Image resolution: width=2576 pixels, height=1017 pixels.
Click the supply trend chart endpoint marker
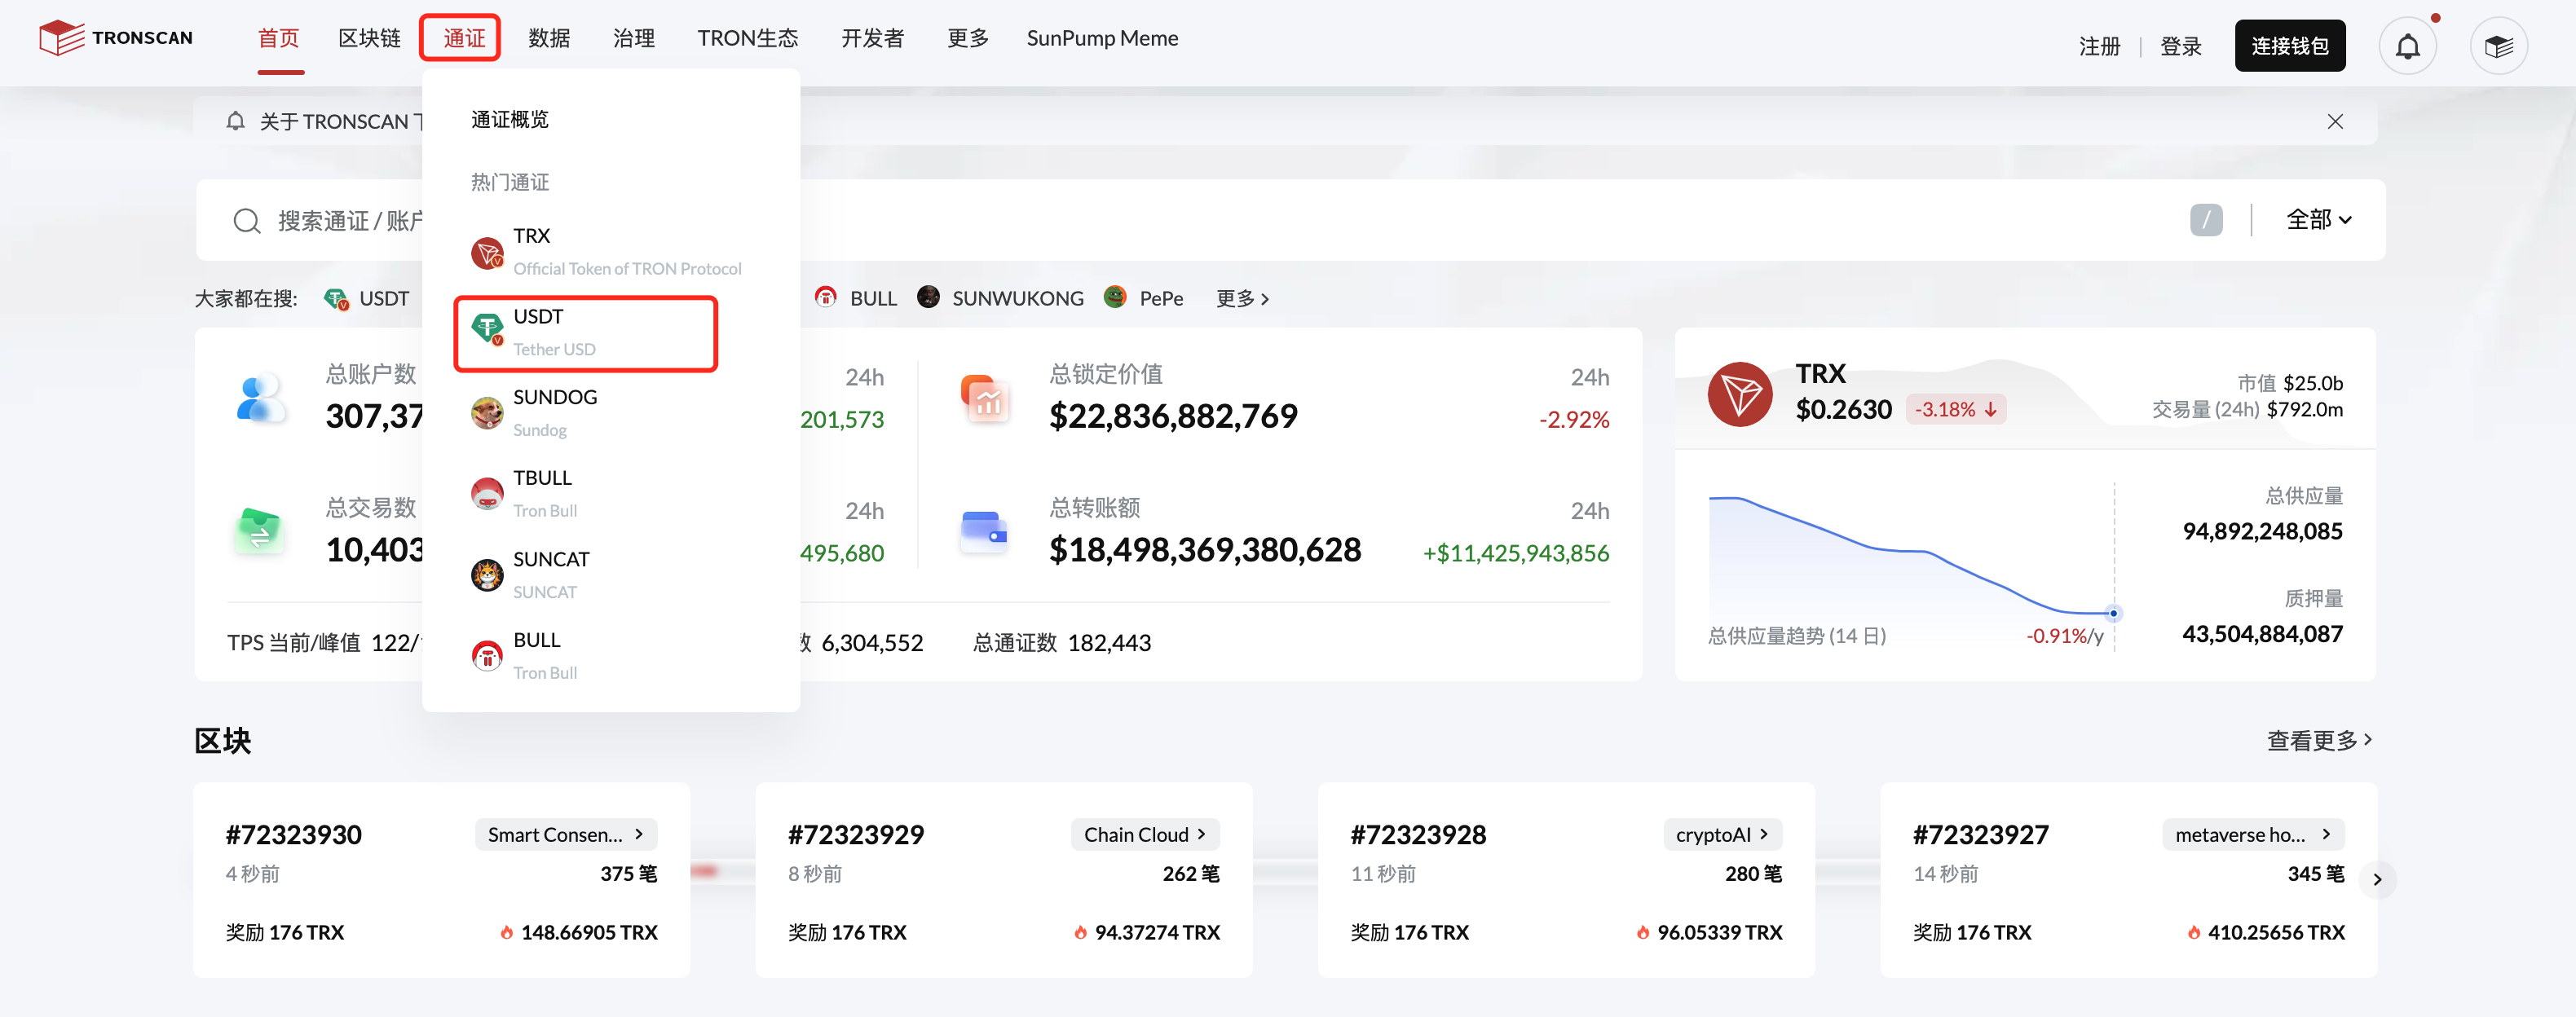pyautogui.click(x=2113, y=613)
